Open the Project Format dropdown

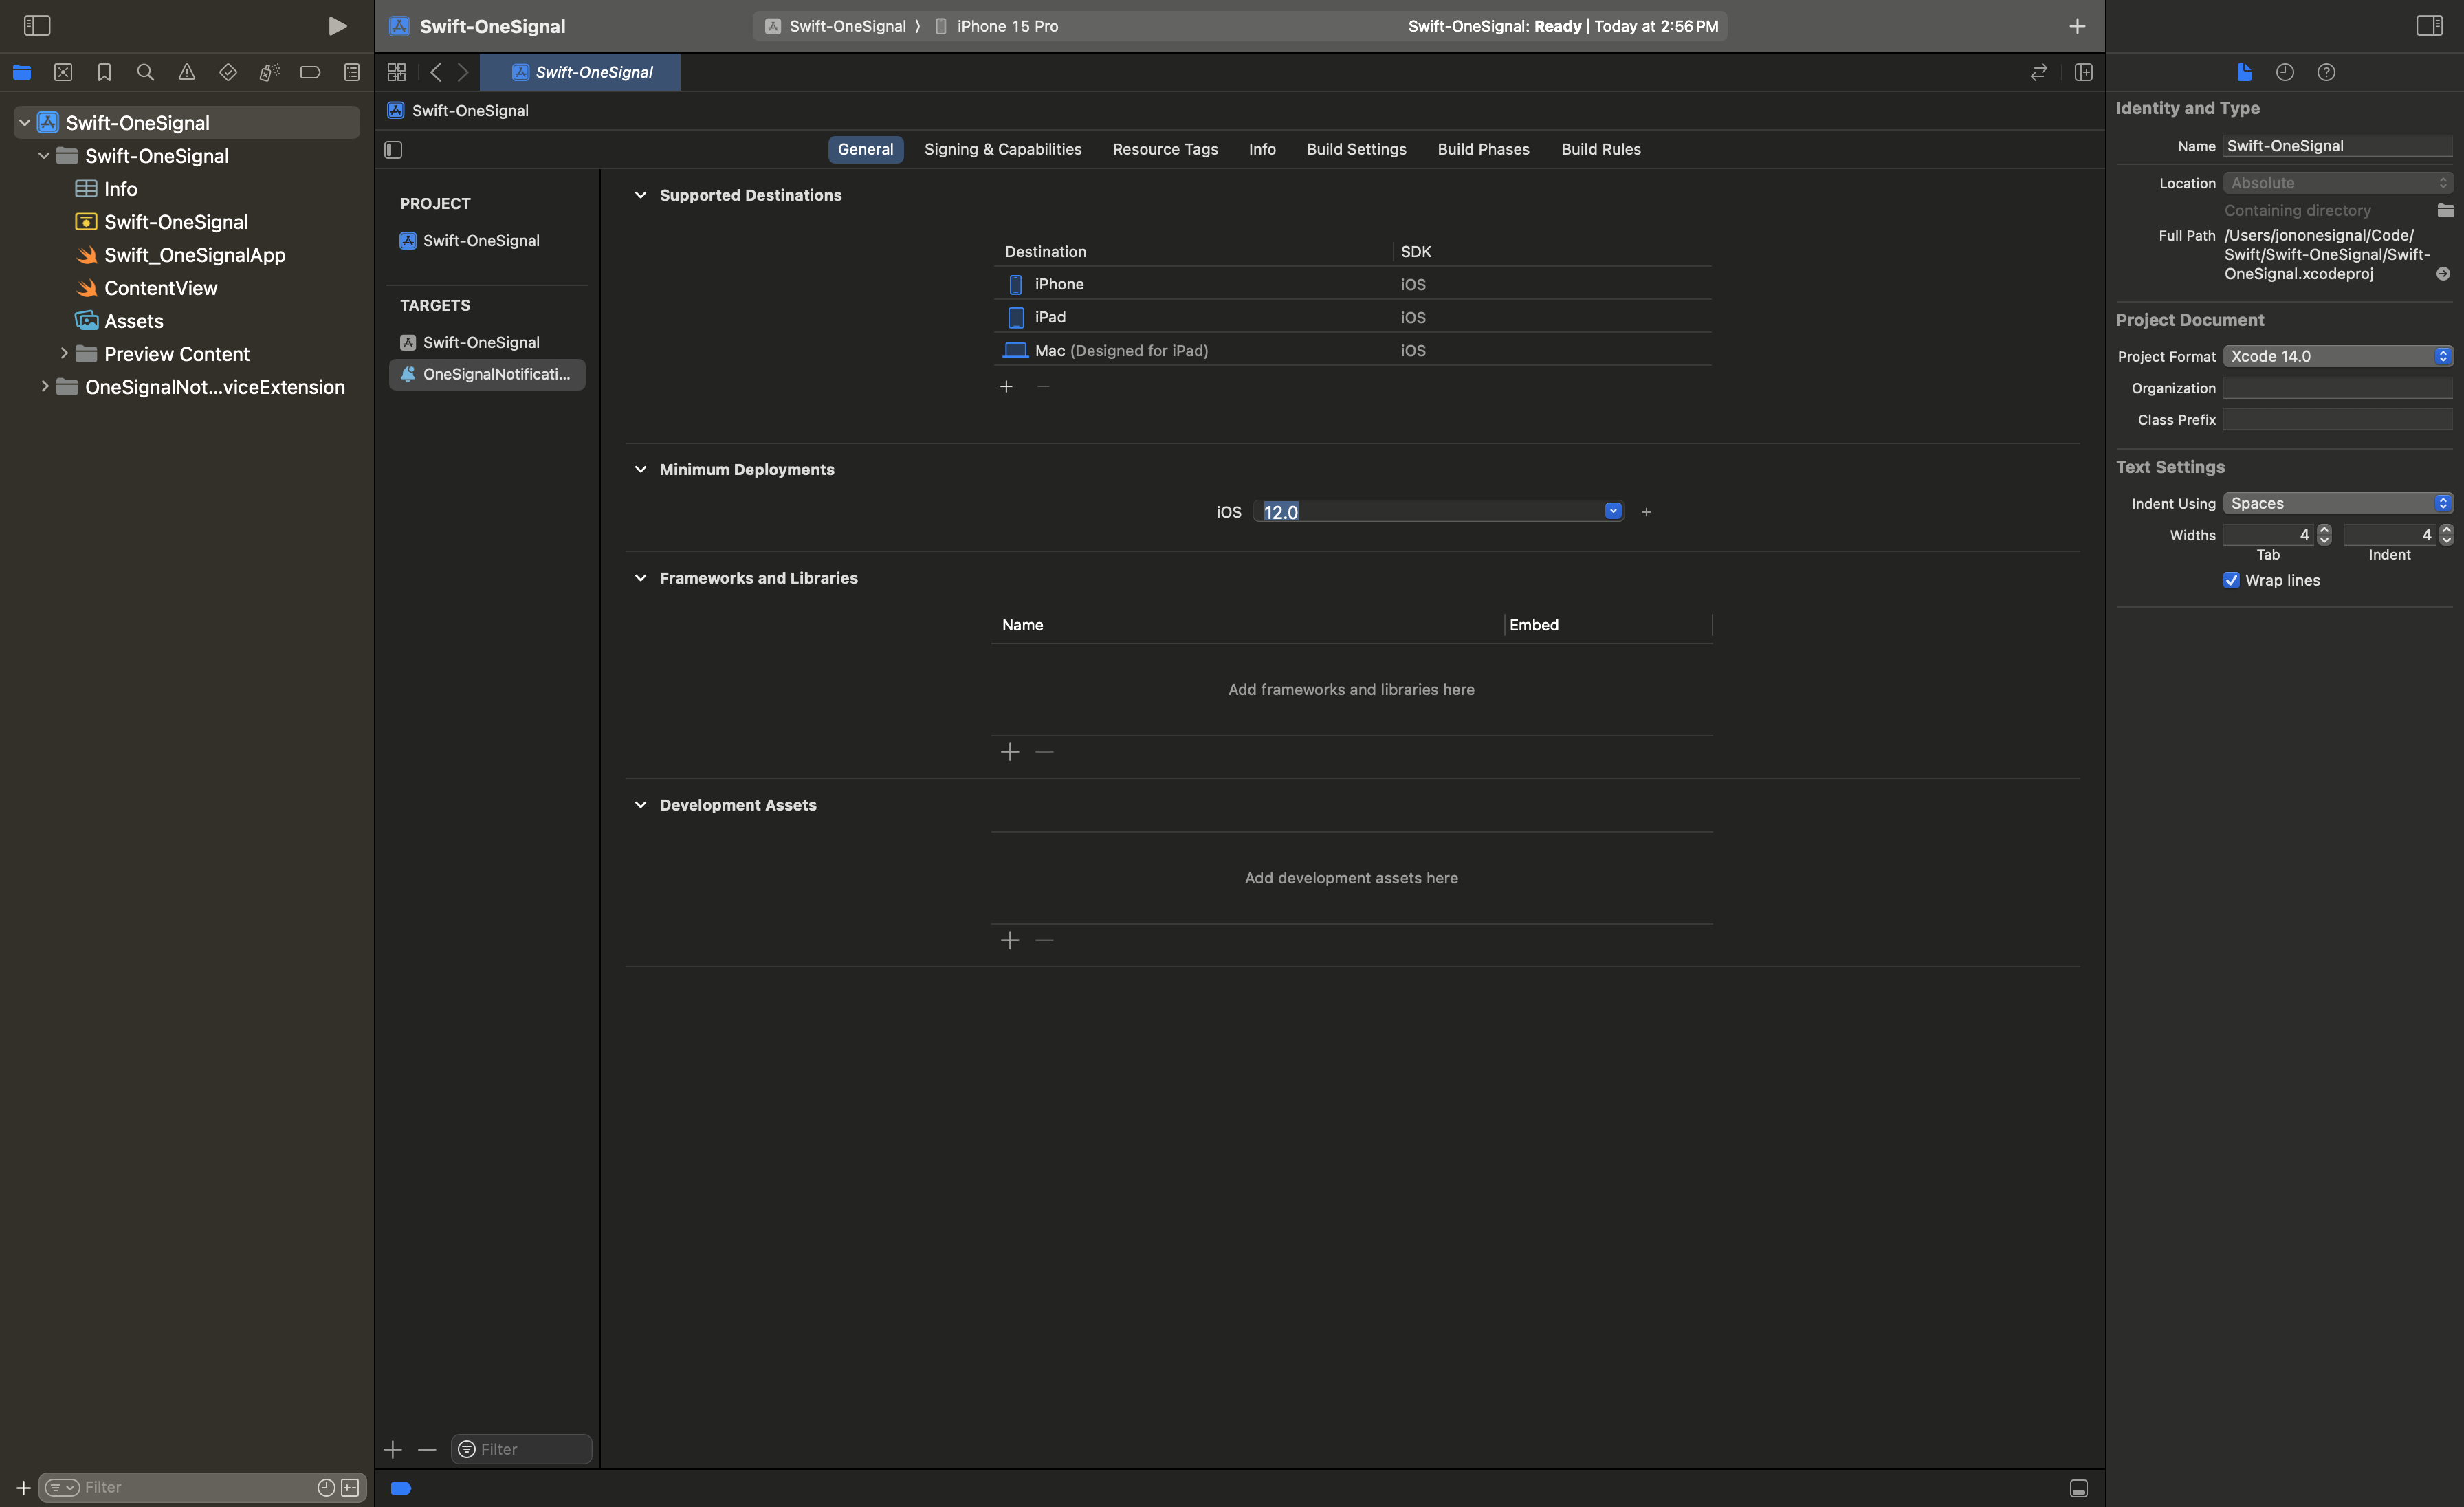[x=2338, y=356]
